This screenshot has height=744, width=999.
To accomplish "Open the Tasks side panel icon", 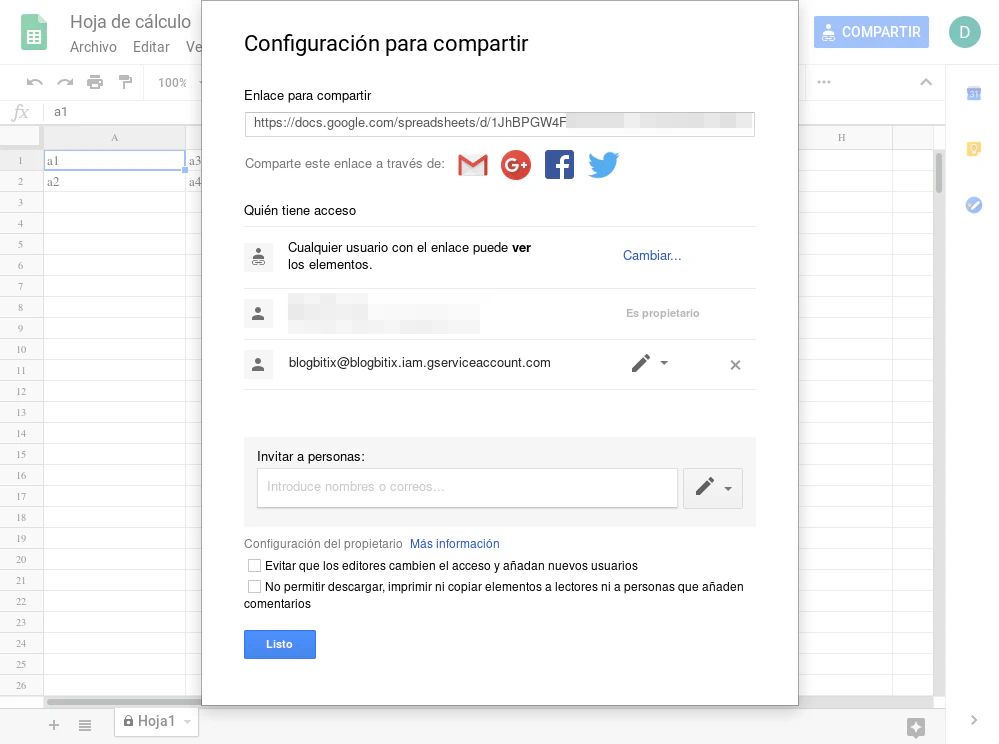I will 973,205.
